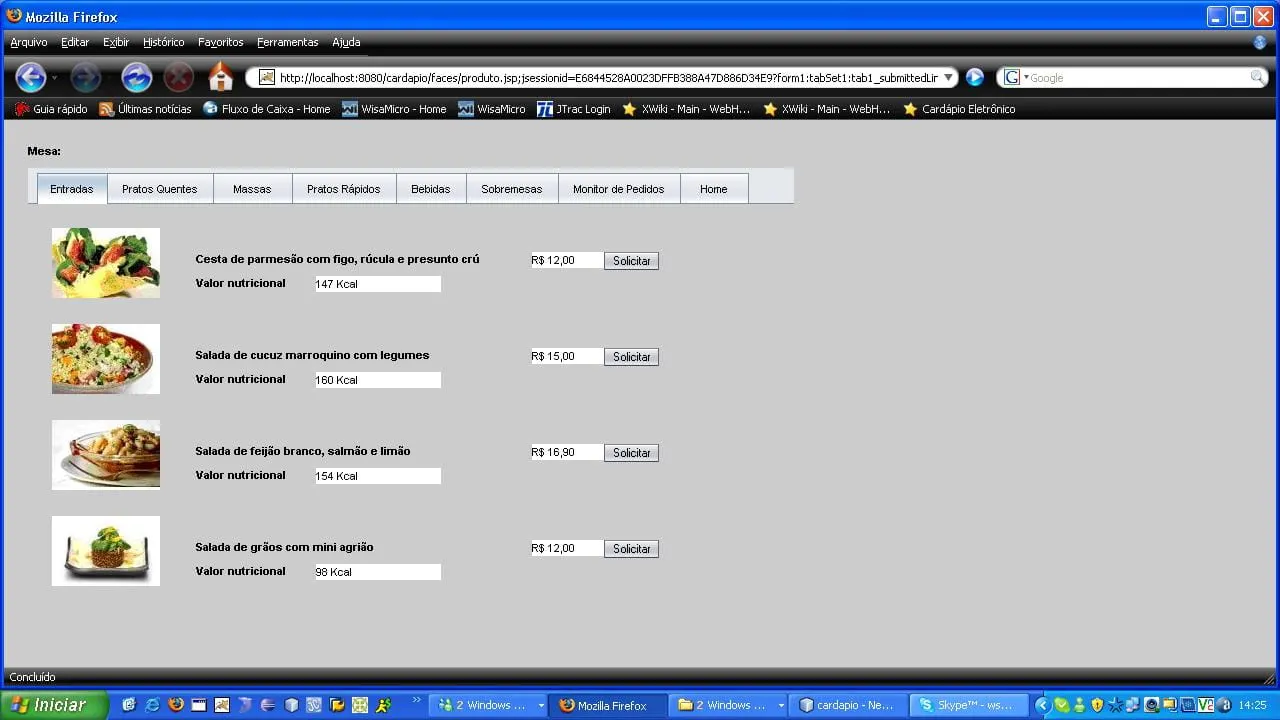Click Solicitar for Cesta de parmesão
Screen dimensions: 1280x720
click(x=632, y=261)
